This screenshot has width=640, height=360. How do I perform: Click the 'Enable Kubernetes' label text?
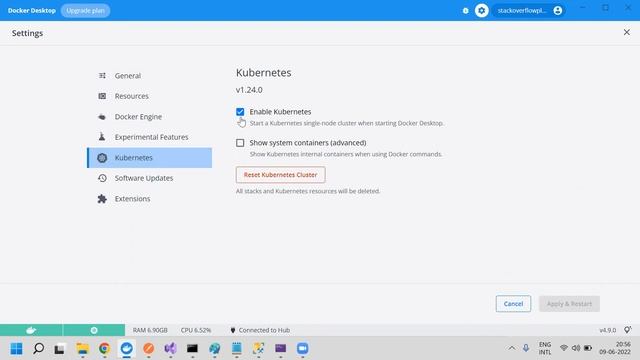280,112
